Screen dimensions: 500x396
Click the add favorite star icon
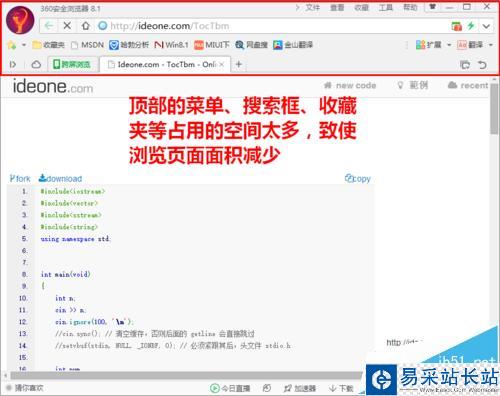(12, 45)
